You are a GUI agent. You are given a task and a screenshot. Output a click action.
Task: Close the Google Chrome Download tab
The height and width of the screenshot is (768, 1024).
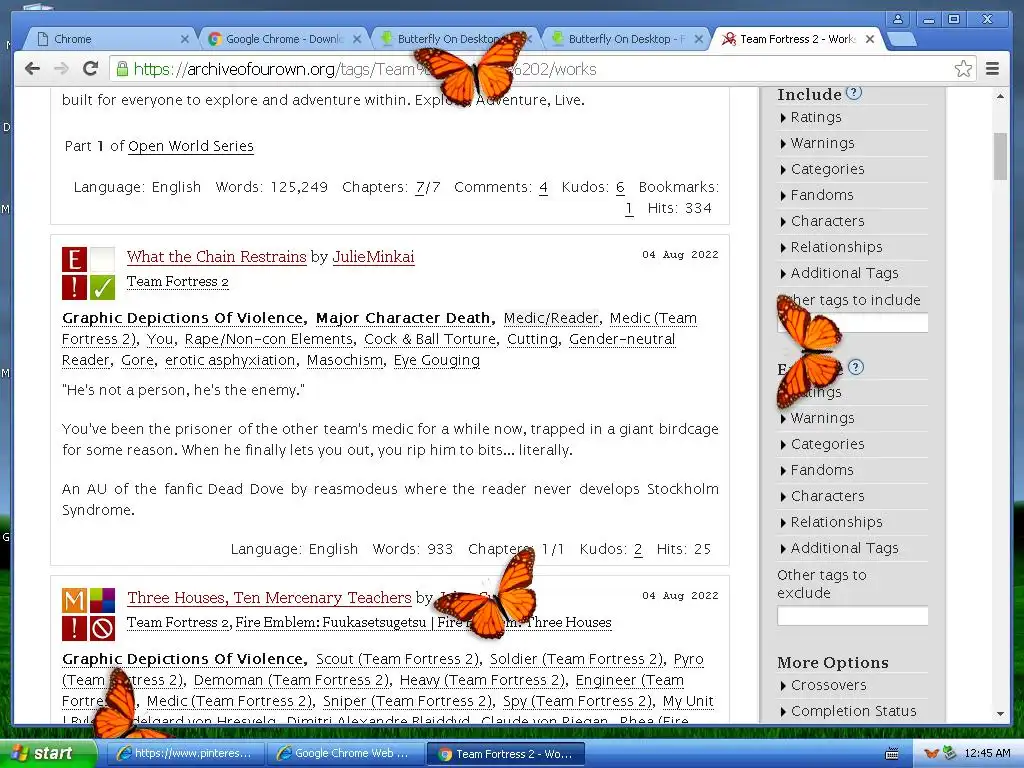[x=357, y=39]
